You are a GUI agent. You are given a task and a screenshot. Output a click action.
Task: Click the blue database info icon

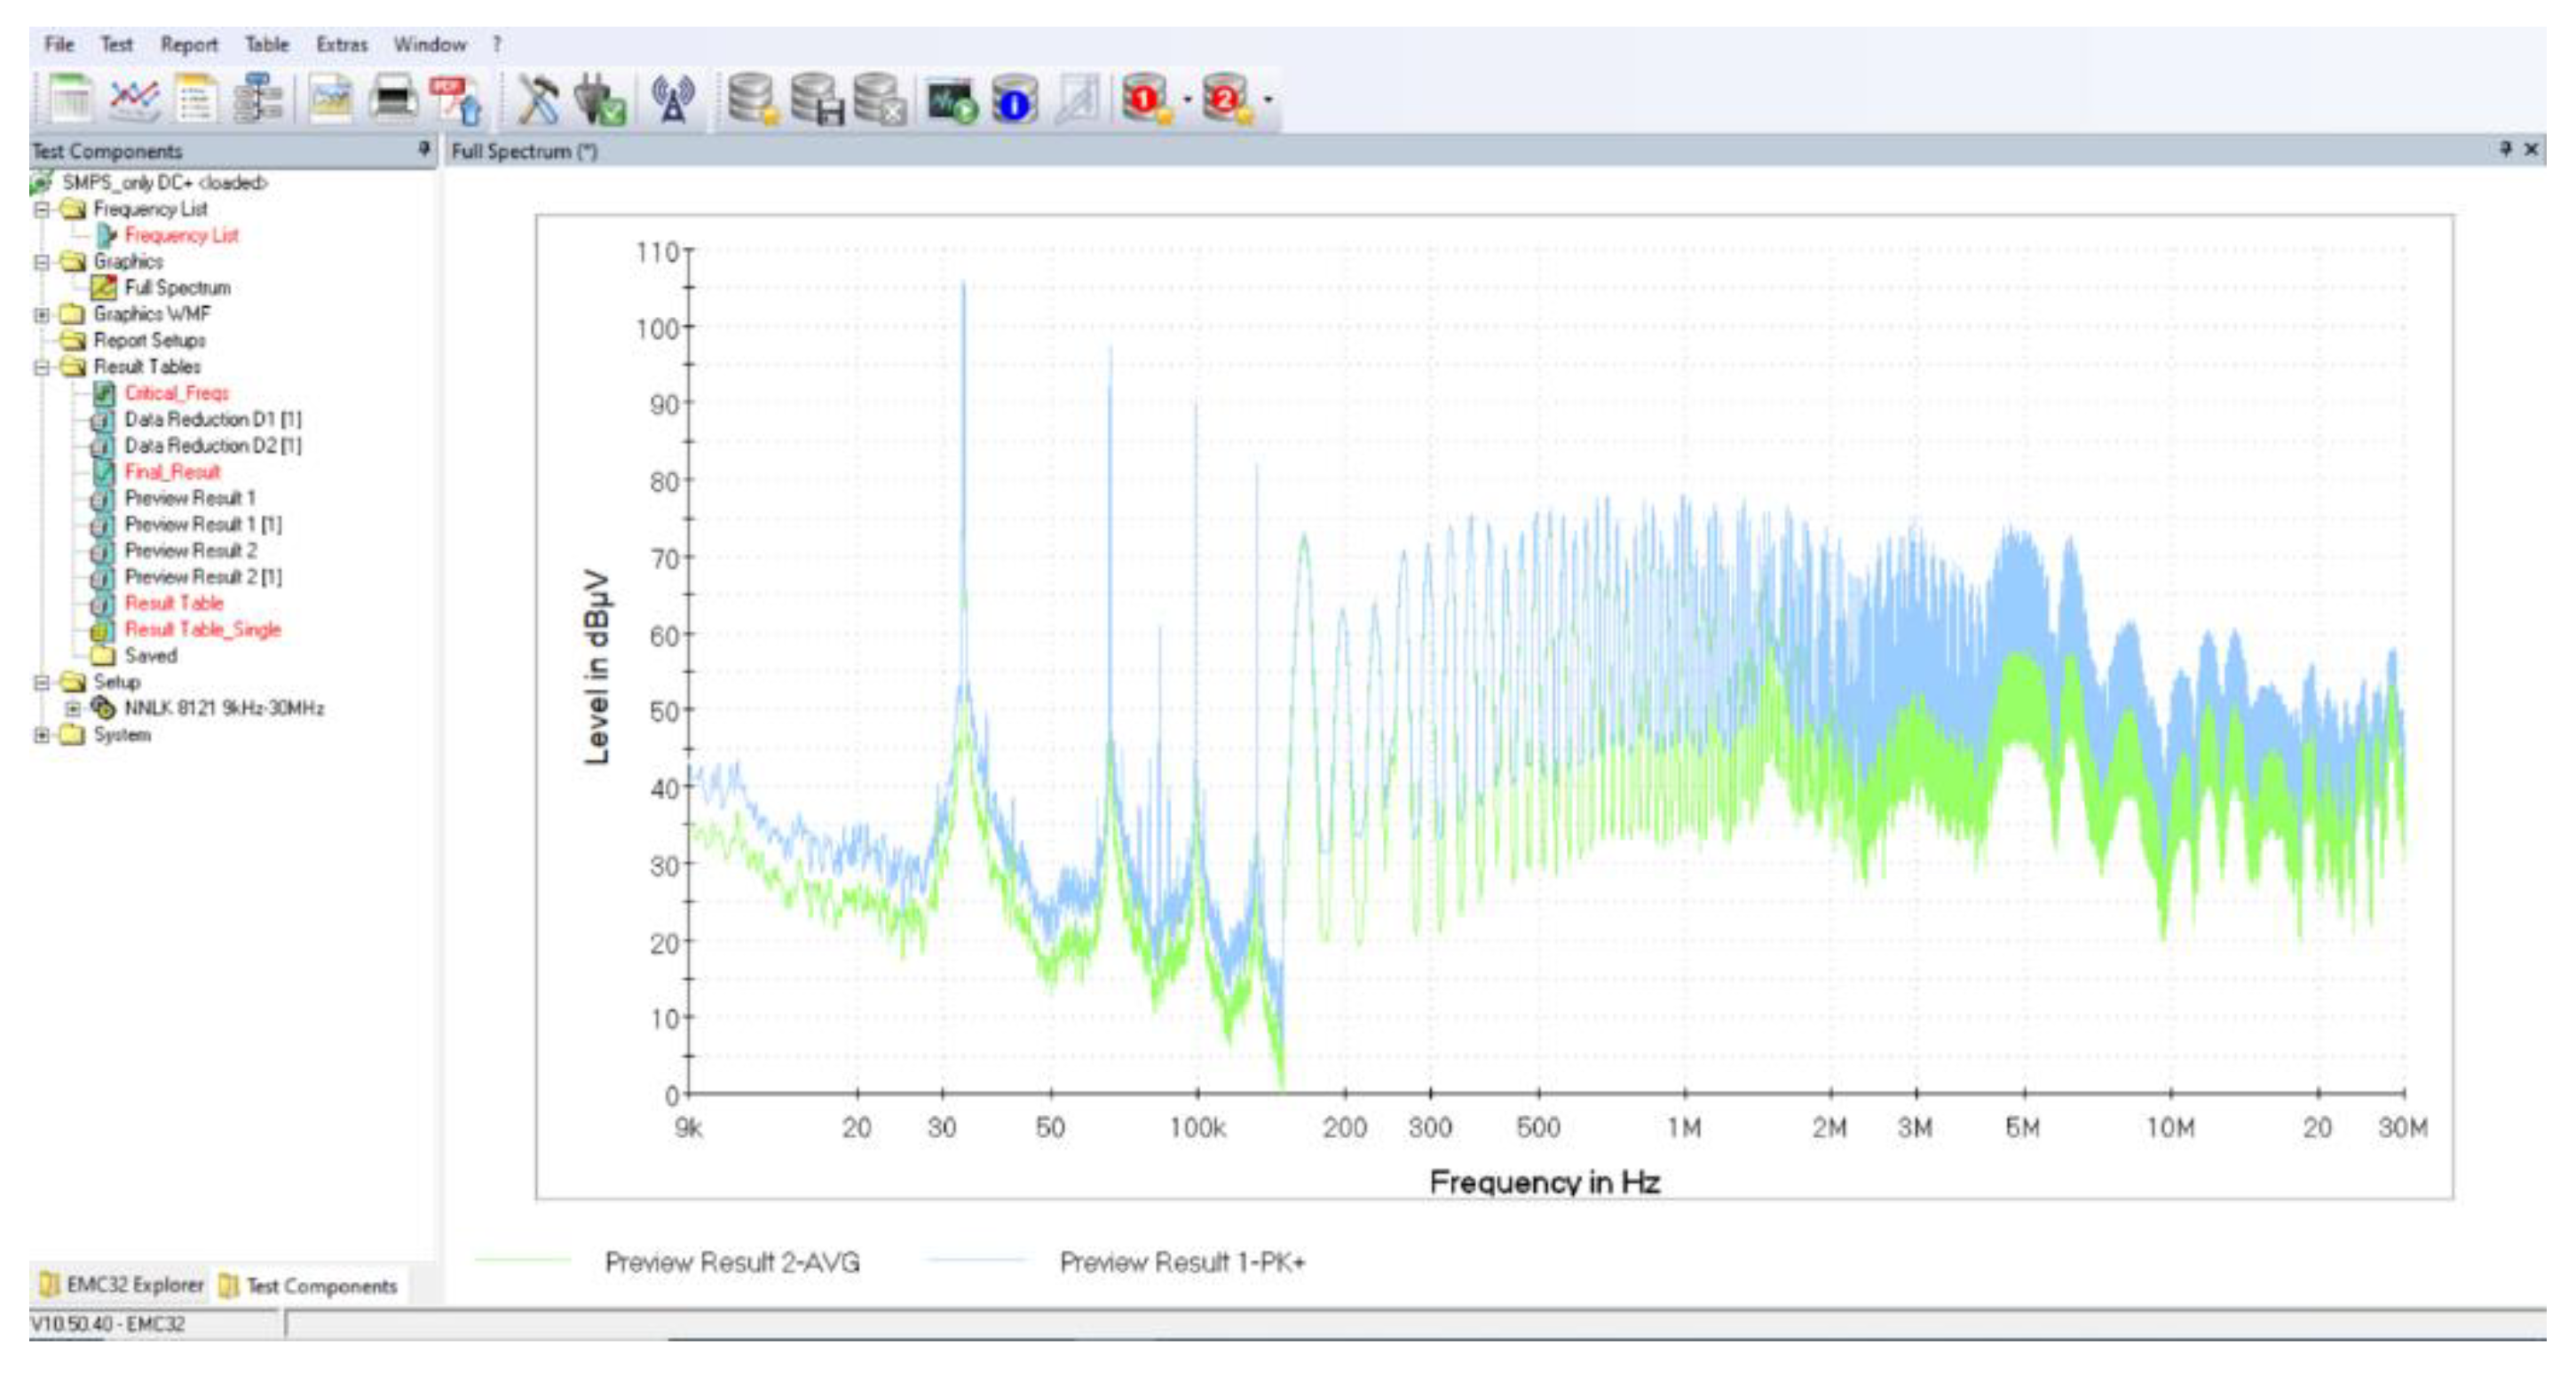click(x=1014, y=100)
